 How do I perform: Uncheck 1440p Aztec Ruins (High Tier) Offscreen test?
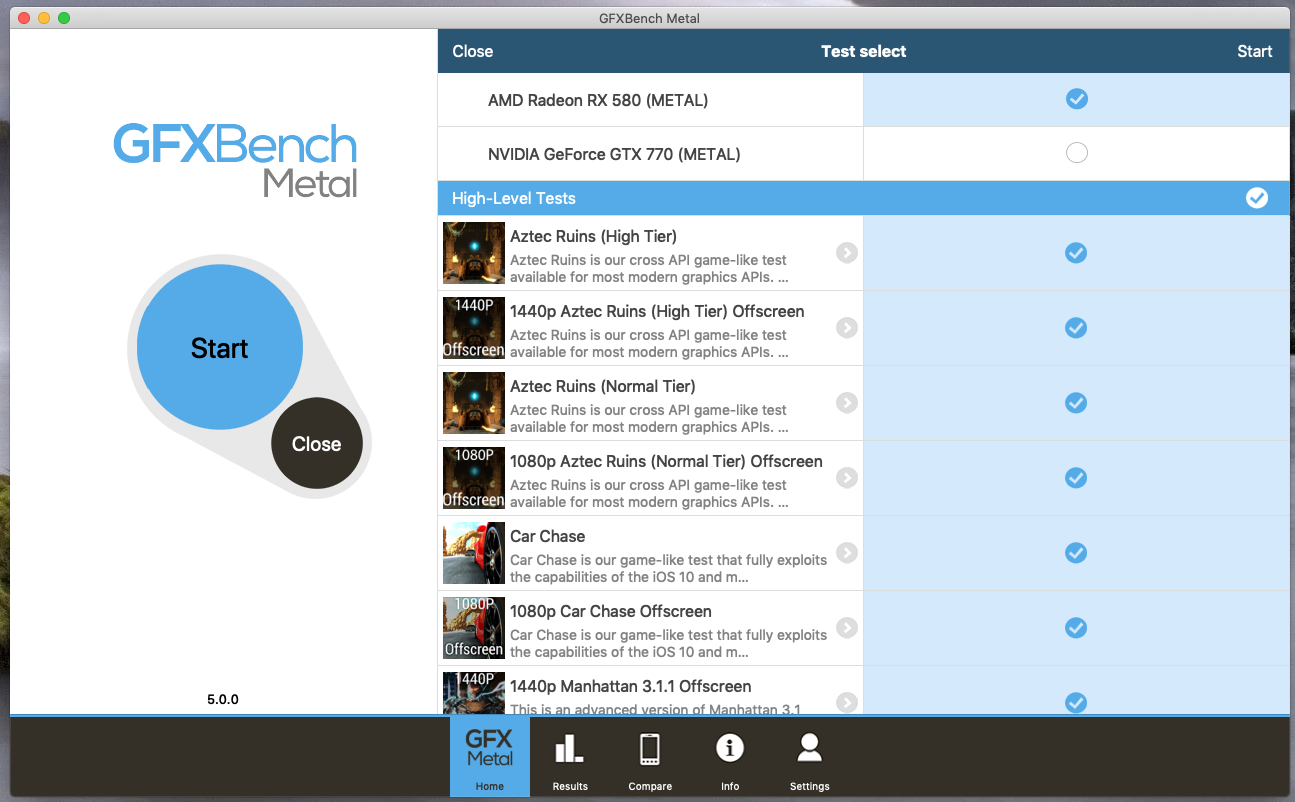1076,328
